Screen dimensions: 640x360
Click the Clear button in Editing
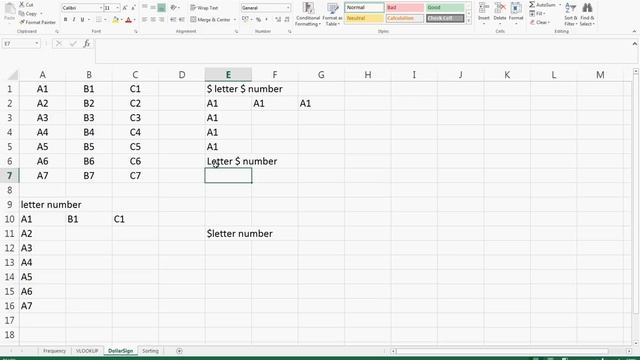point(540,22)
